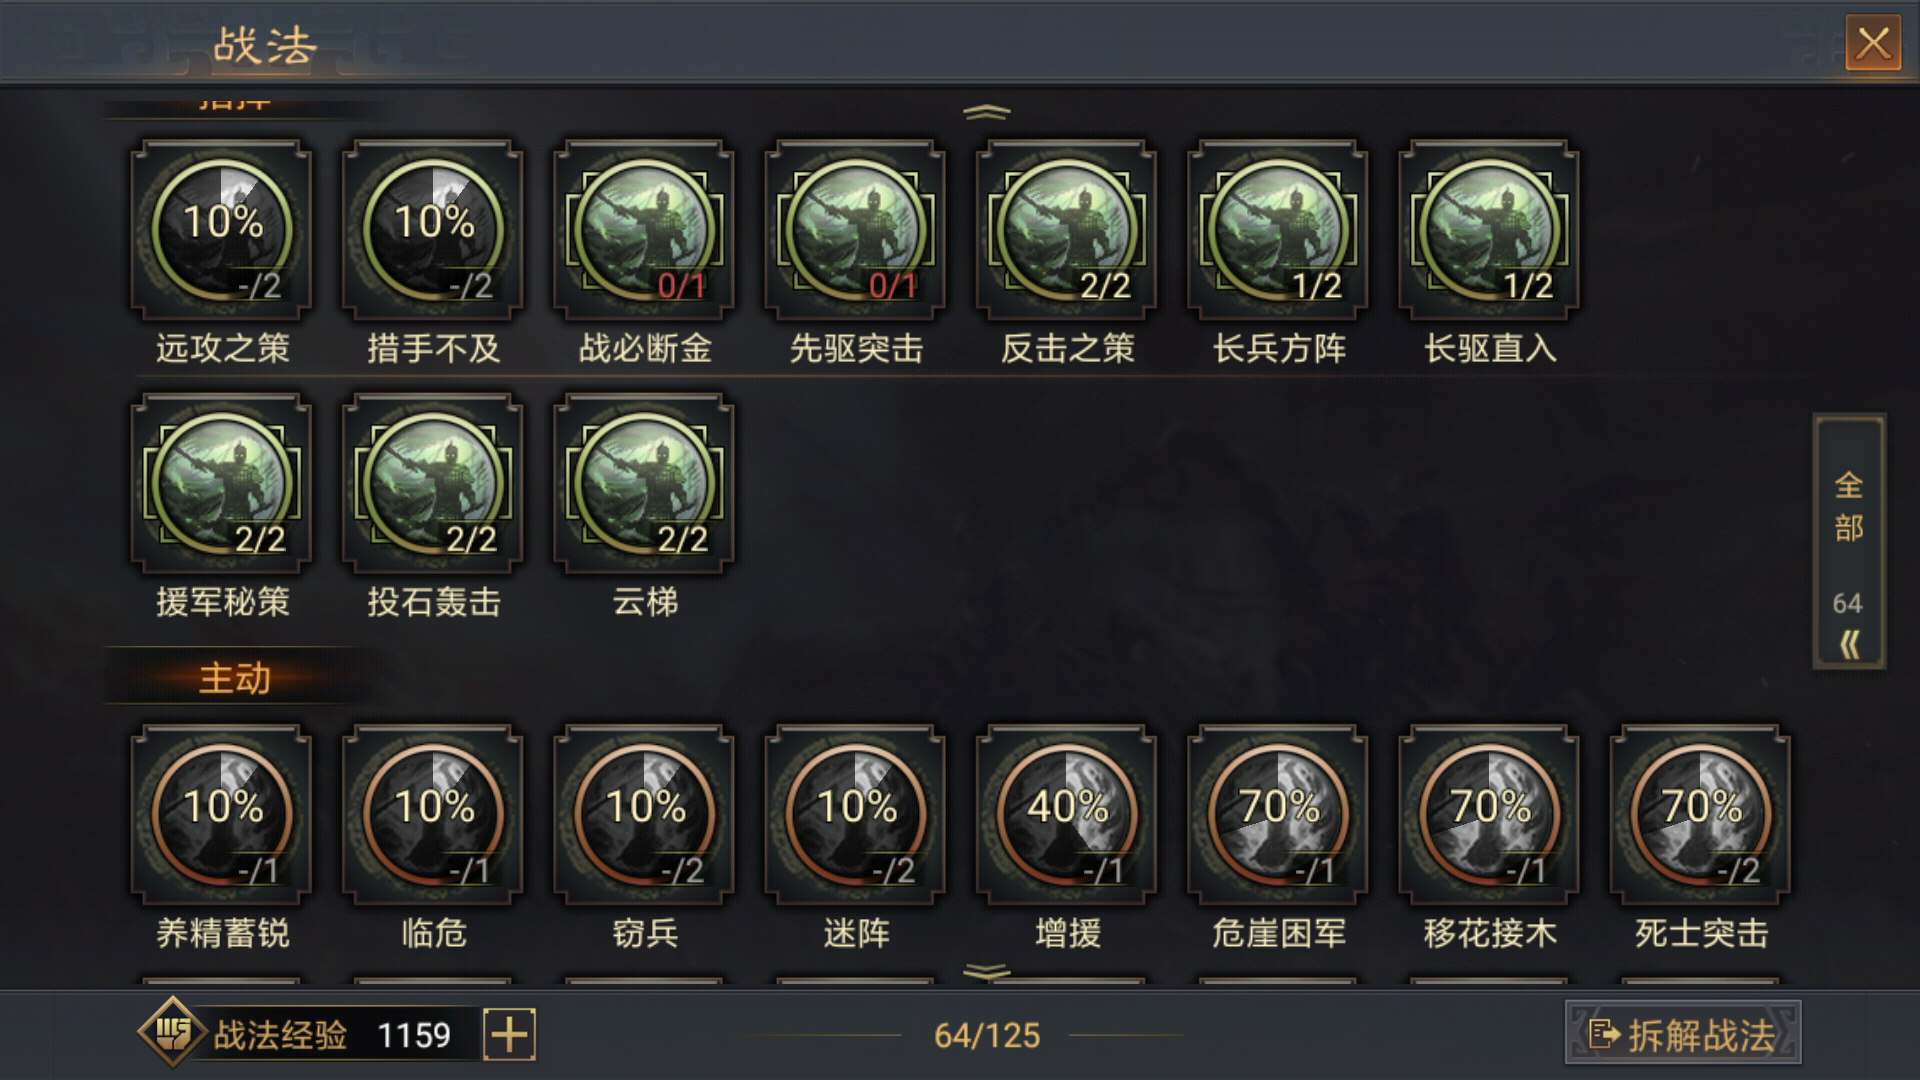Choose the 援军秘策 tactic icon
Image resolution: width=1920 pixels, height=1080 pixels.
coord(221,483)
